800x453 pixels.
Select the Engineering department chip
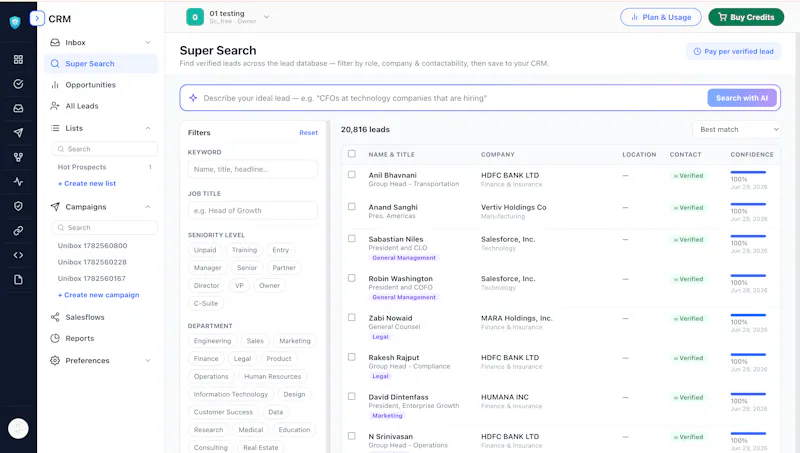click(212, 341)
